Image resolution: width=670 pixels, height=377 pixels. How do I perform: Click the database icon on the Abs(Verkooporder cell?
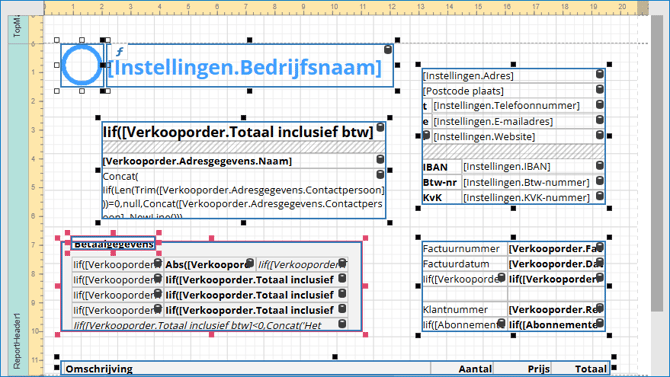250,262
